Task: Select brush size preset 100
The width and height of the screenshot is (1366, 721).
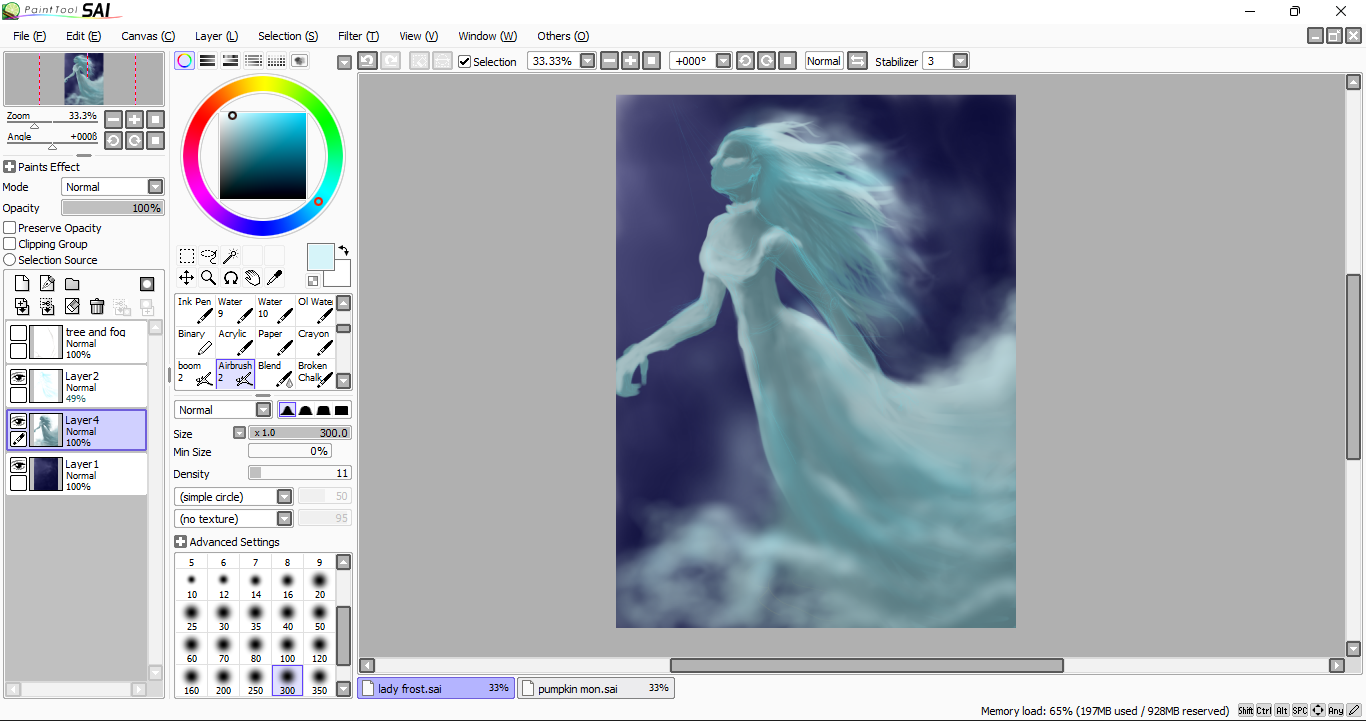Action: (288, 650)
